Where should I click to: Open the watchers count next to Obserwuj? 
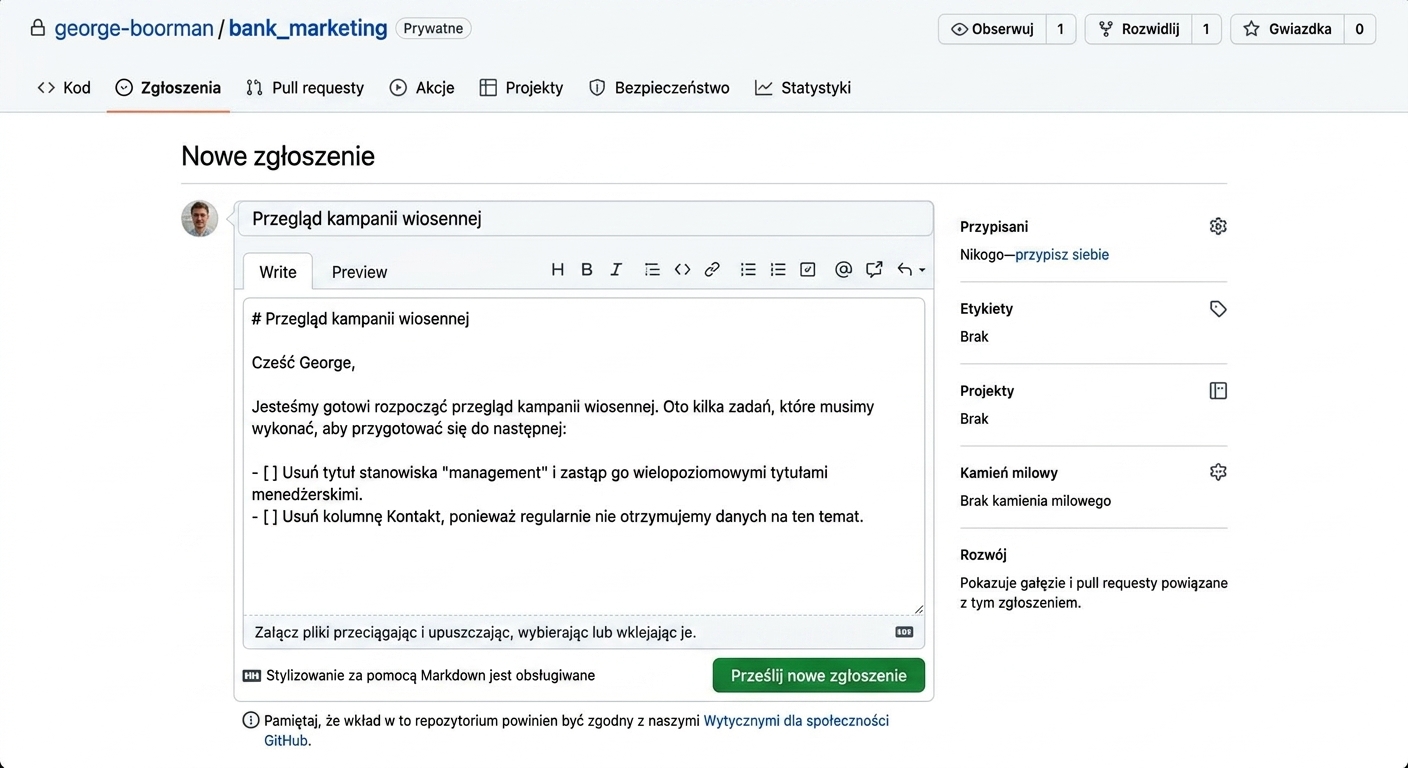(1061, 29)
